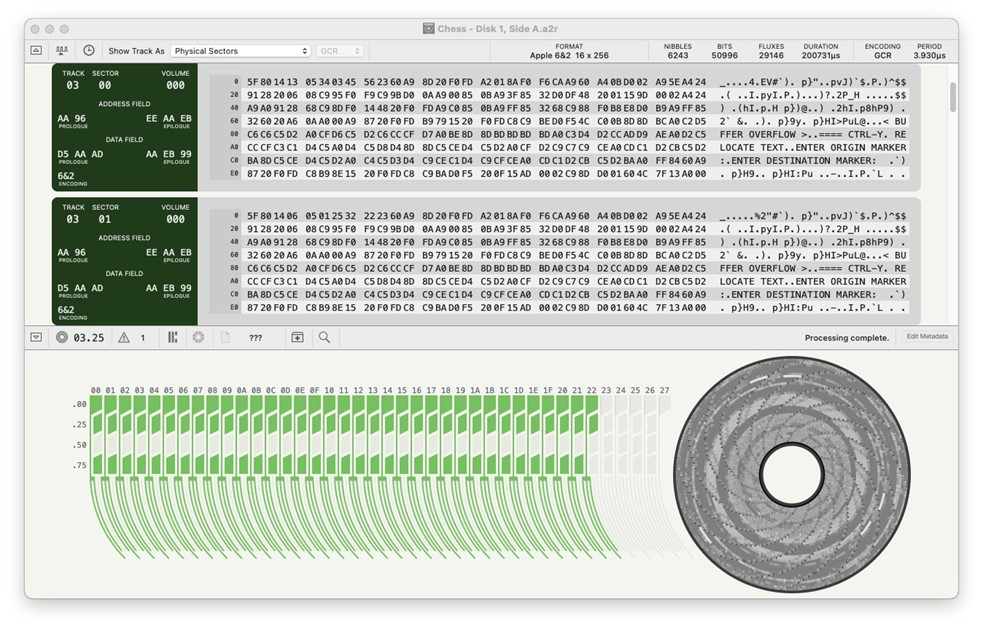This screenshot has width=983, height=629.
Task: Click sector 01 ASCII text FFER OVERFLOW
Action: pos(758,268)
